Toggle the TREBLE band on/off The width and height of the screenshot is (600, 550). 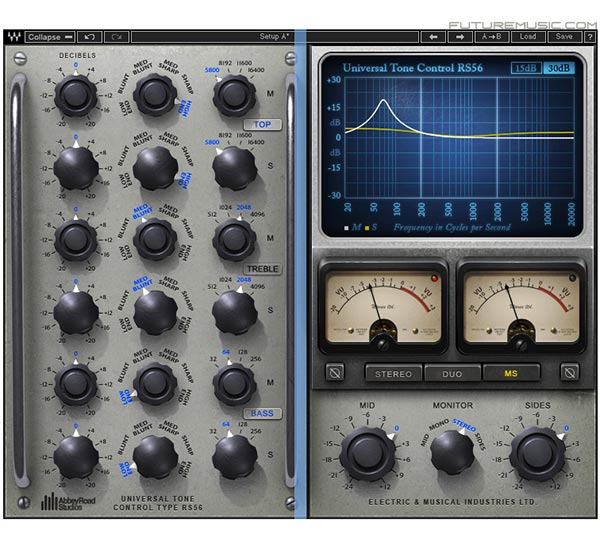tap(262, 269)
